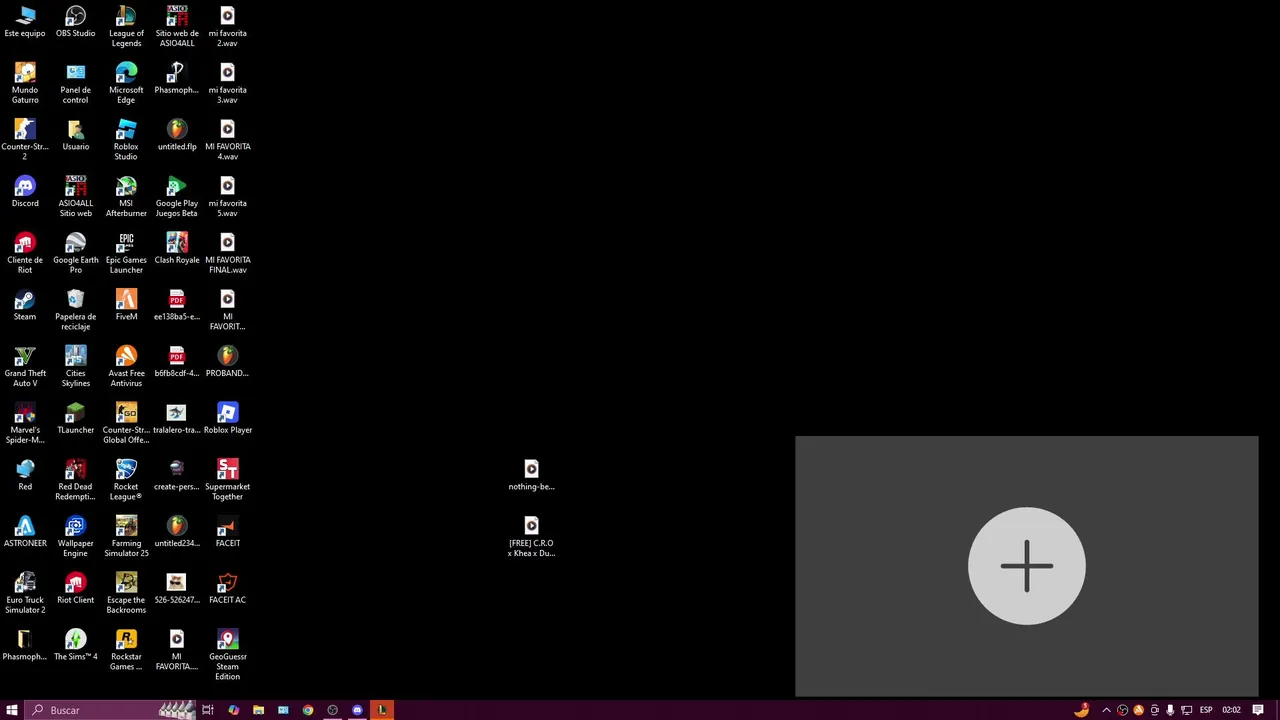
Task: Select the Cities Skylines shortcut
Action: pos(76,367)
